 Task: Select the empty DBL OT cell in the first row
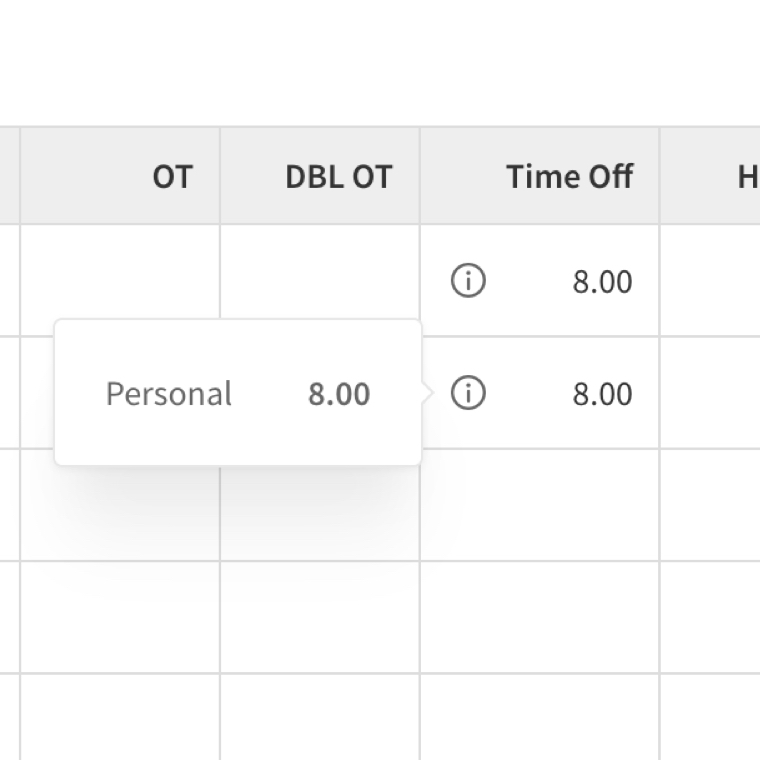pos(320,272)
